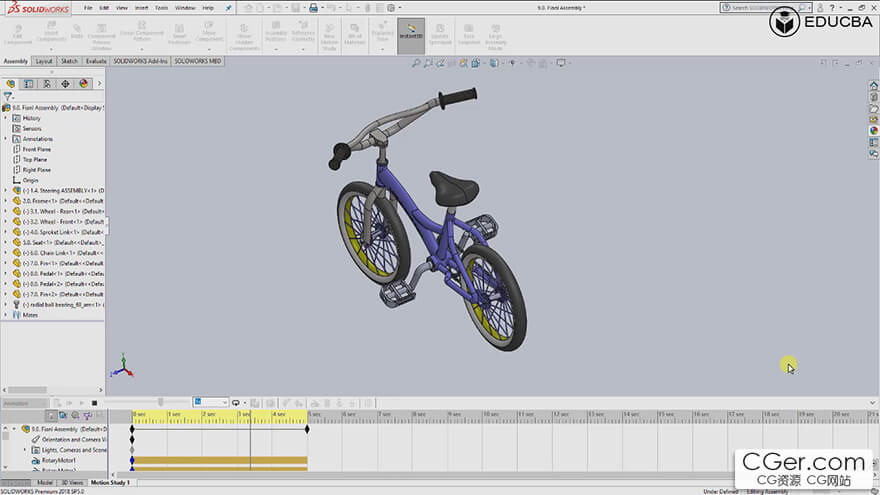Select radial ball bearing component
Screen dimensions: 880x495
tap(58, 305)
